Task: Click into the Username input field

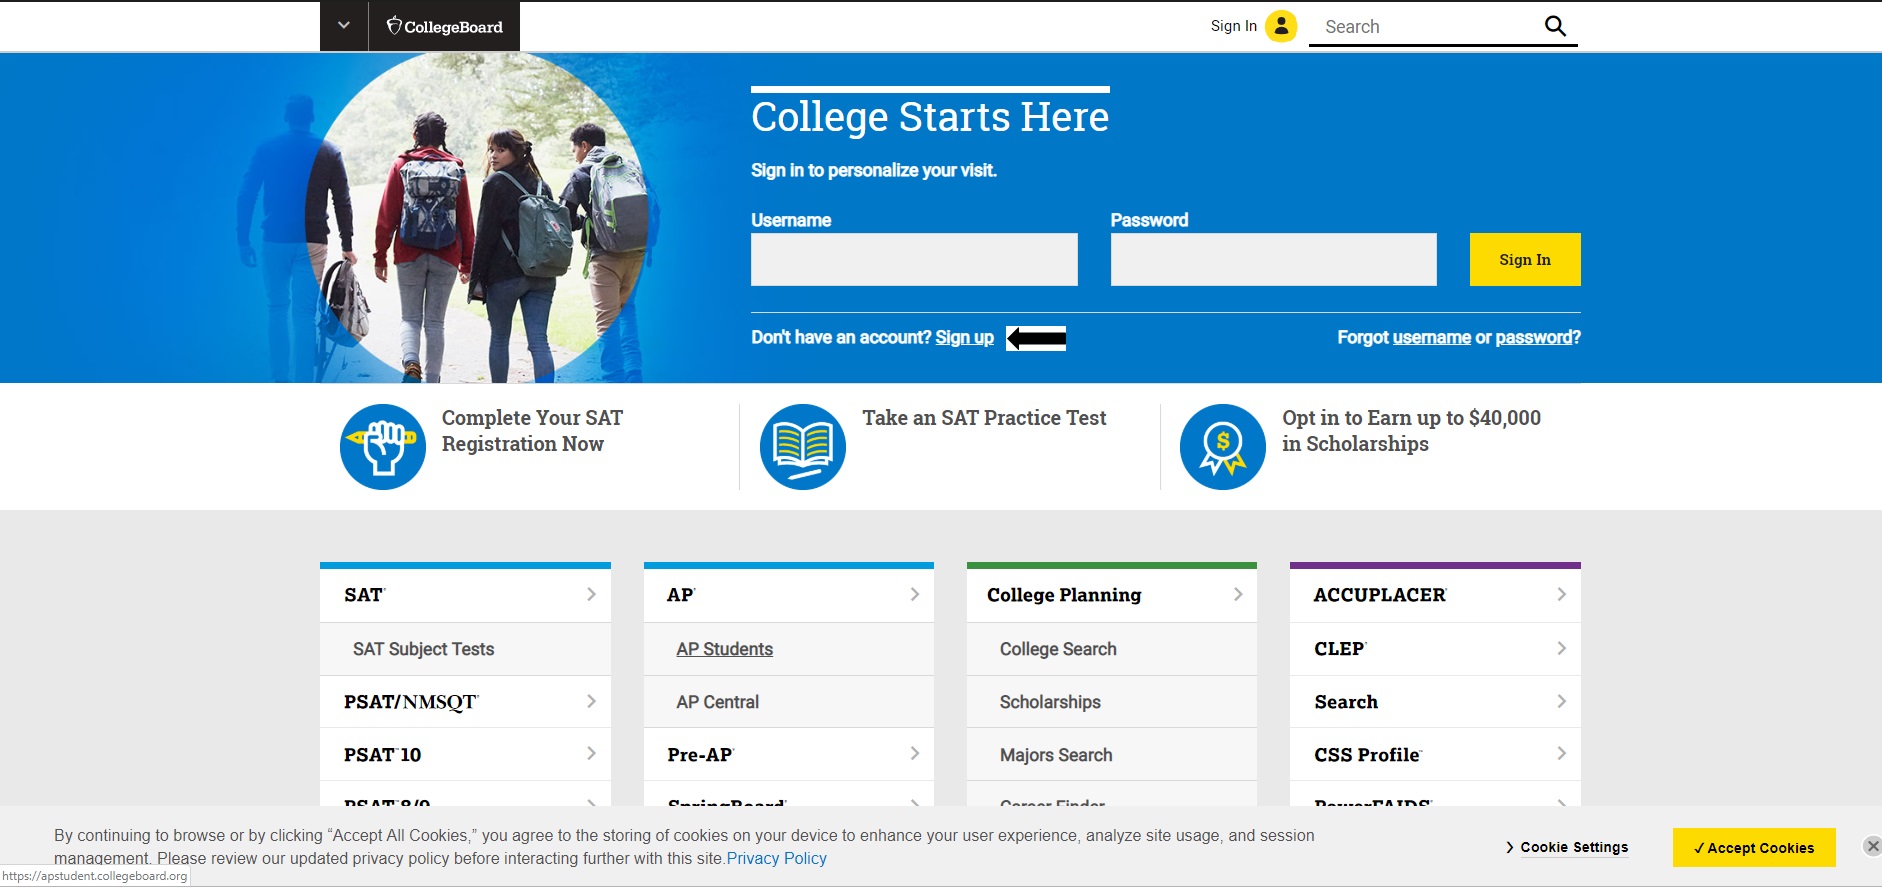Action: [914, 260]
